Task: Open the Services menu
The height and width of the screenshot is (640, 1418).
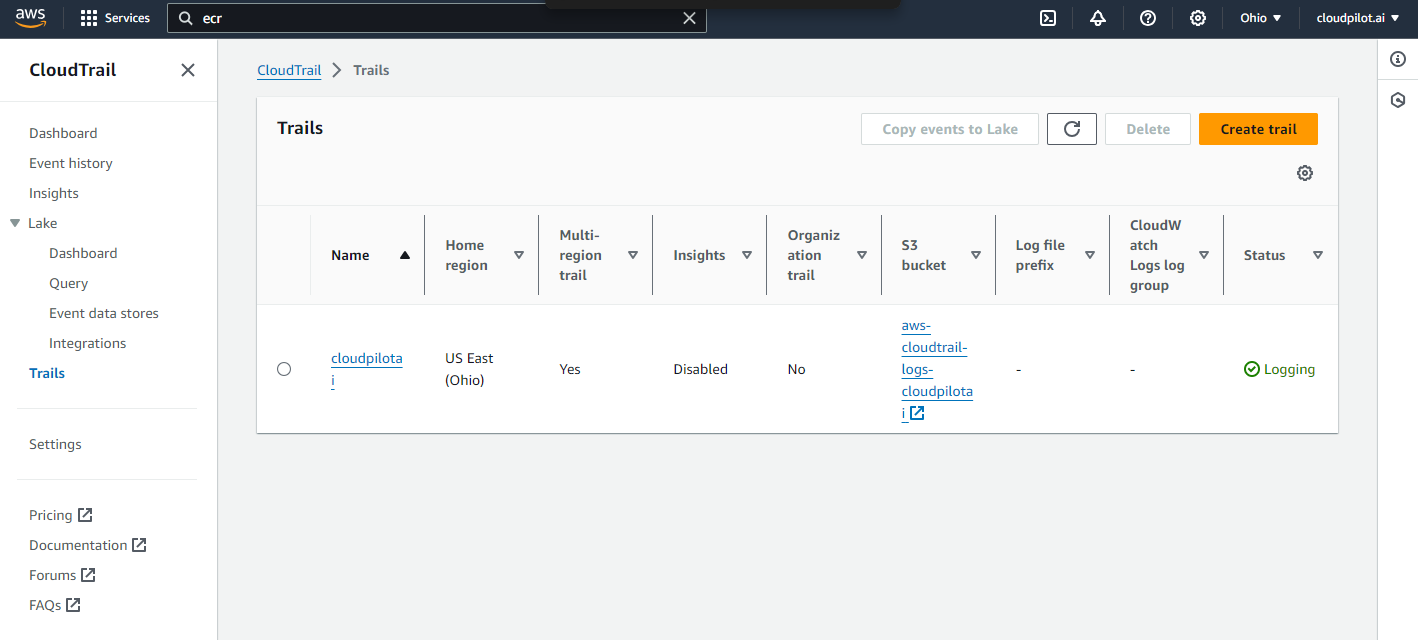Action: pyautogui.click(x=115, y=18)
